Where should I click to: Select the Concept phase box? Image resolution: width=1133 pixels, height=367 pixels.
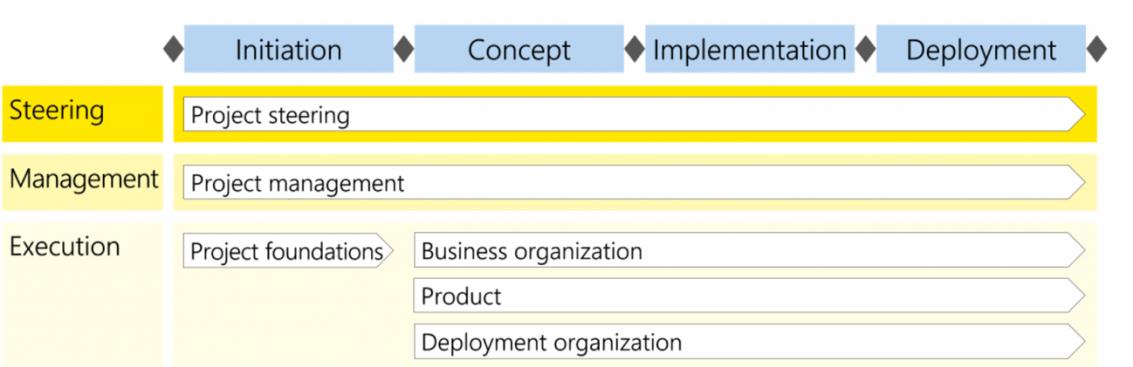tap(519, 49)
